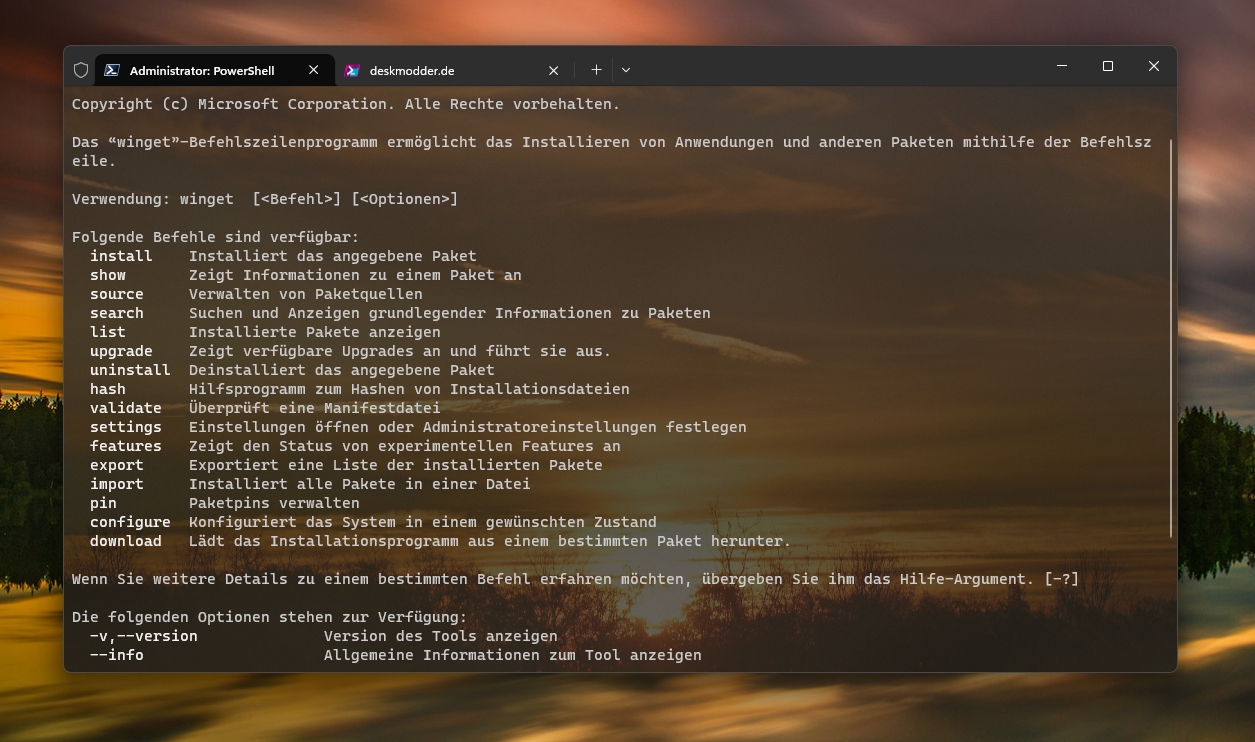This screenshot has height=742, width=1255.
Task: Click the 'configure' command text
Action: tap(130, 522)
